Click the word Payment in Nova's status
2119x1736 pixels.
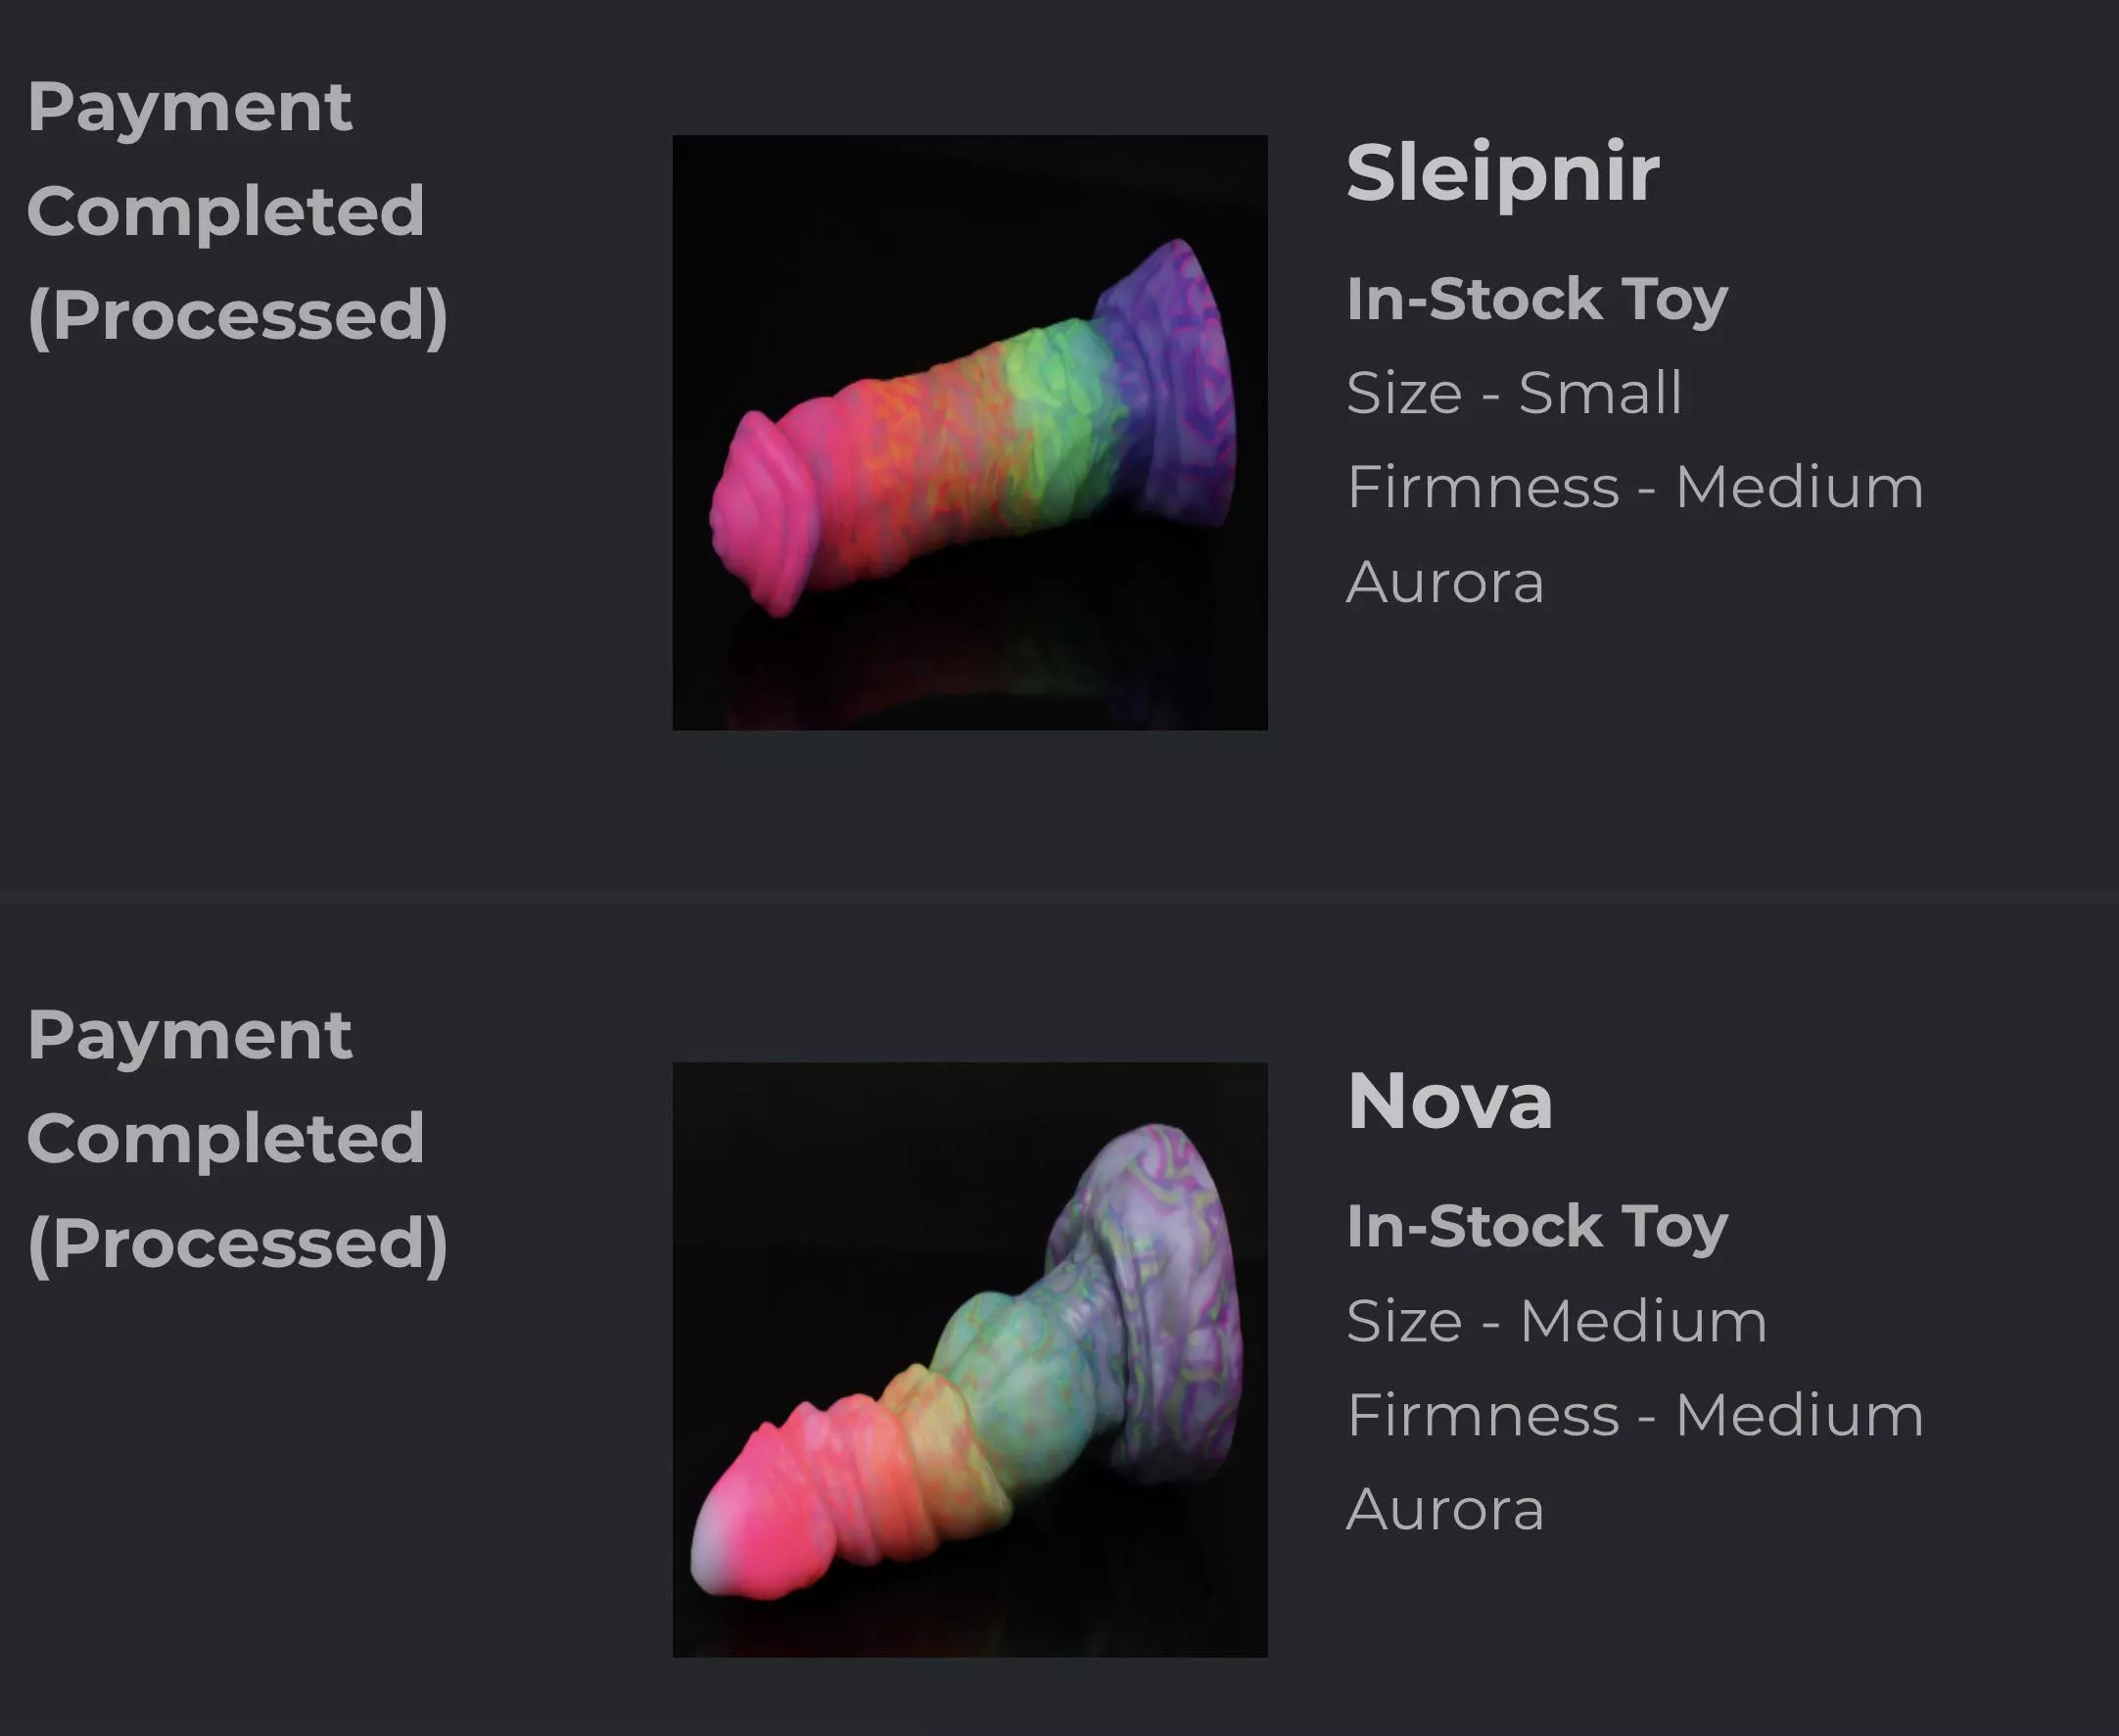point(189,1034)
